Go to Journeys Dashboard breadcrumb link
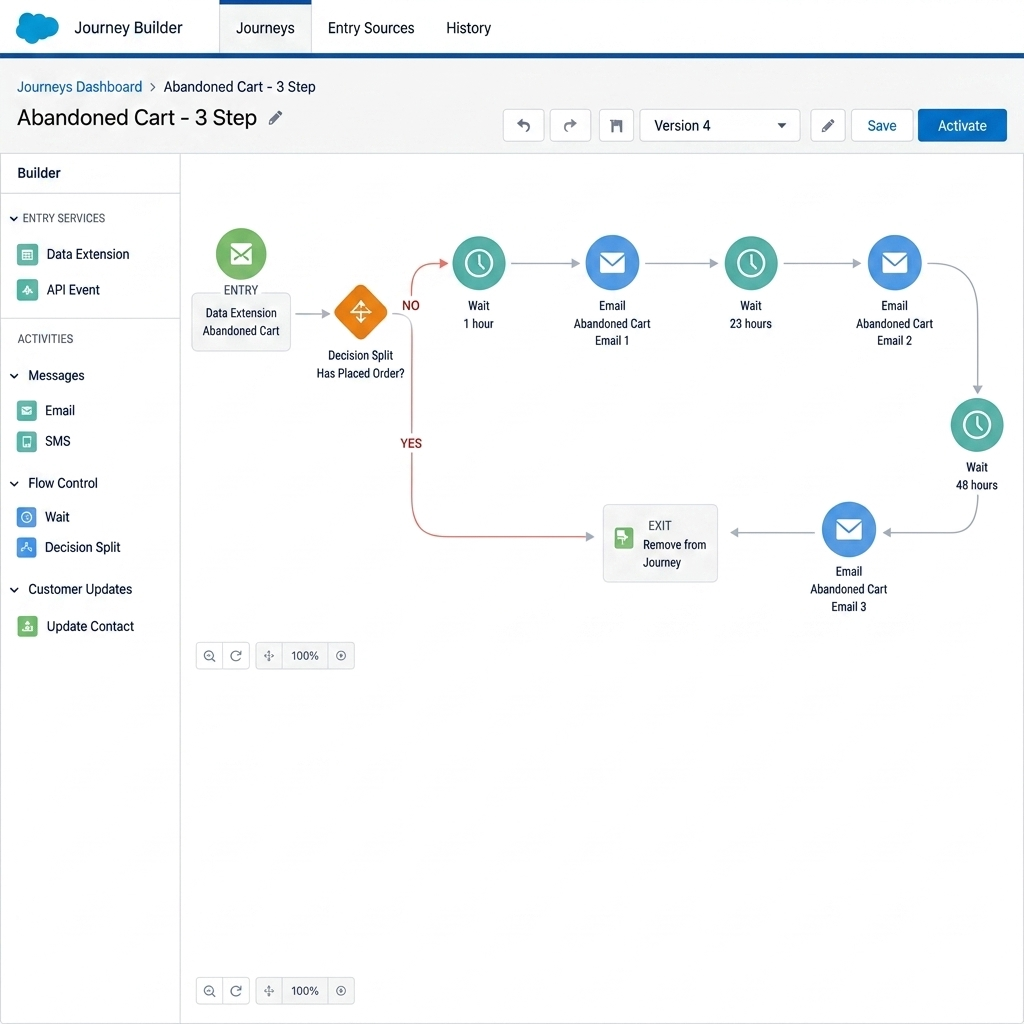This screenshot has height=1024, width=1024. 79,87
